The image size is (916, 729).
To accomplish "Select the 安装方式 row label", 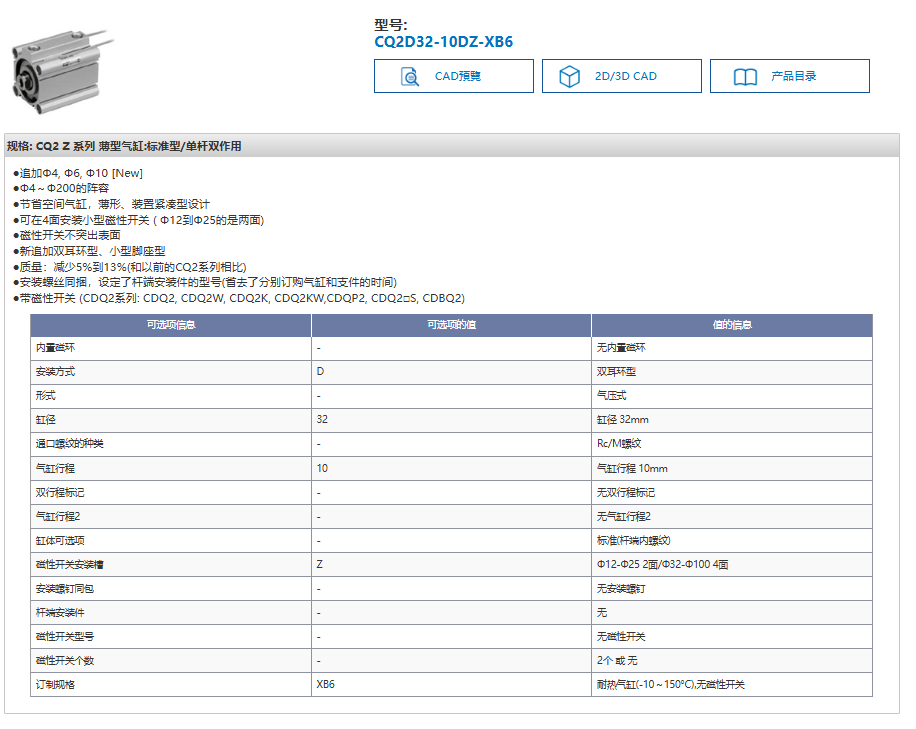I will 56,372.
